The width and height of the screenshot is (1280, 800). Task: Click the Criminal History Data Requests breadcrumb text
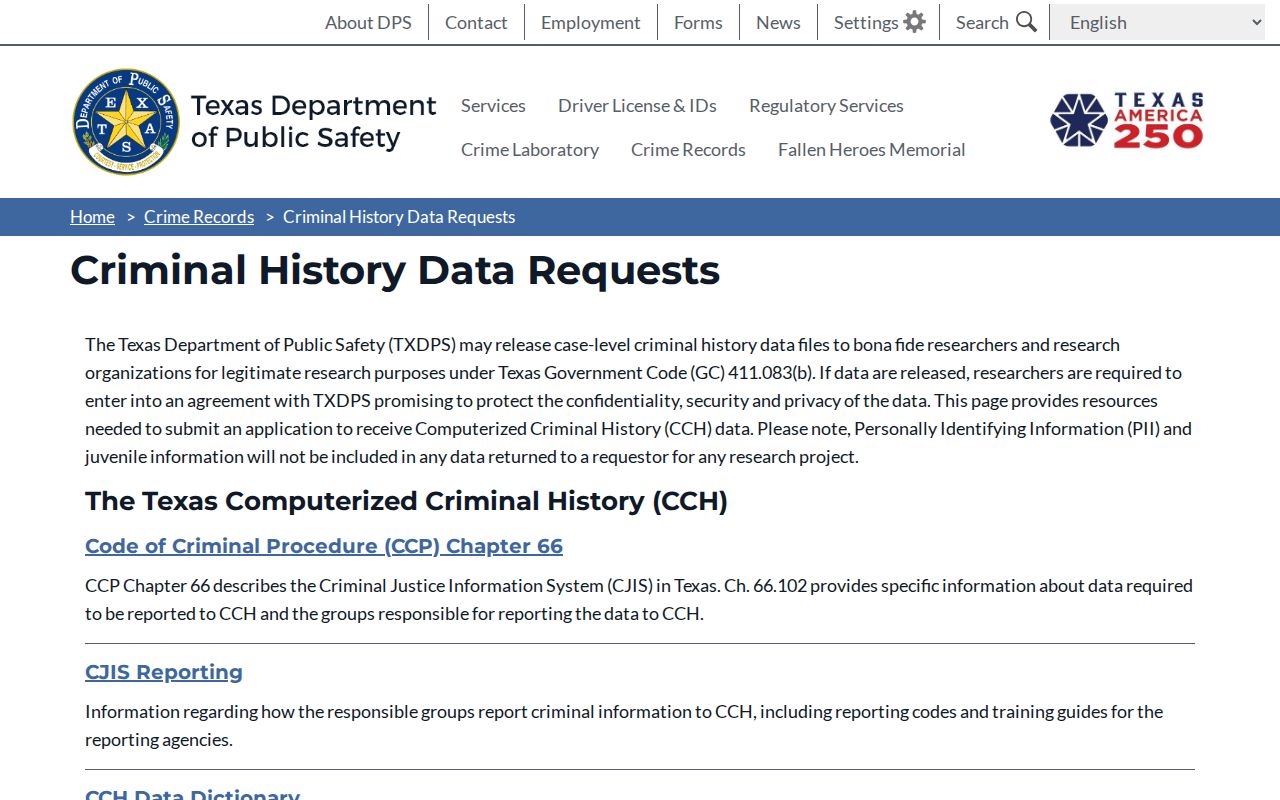click(399, 217)
